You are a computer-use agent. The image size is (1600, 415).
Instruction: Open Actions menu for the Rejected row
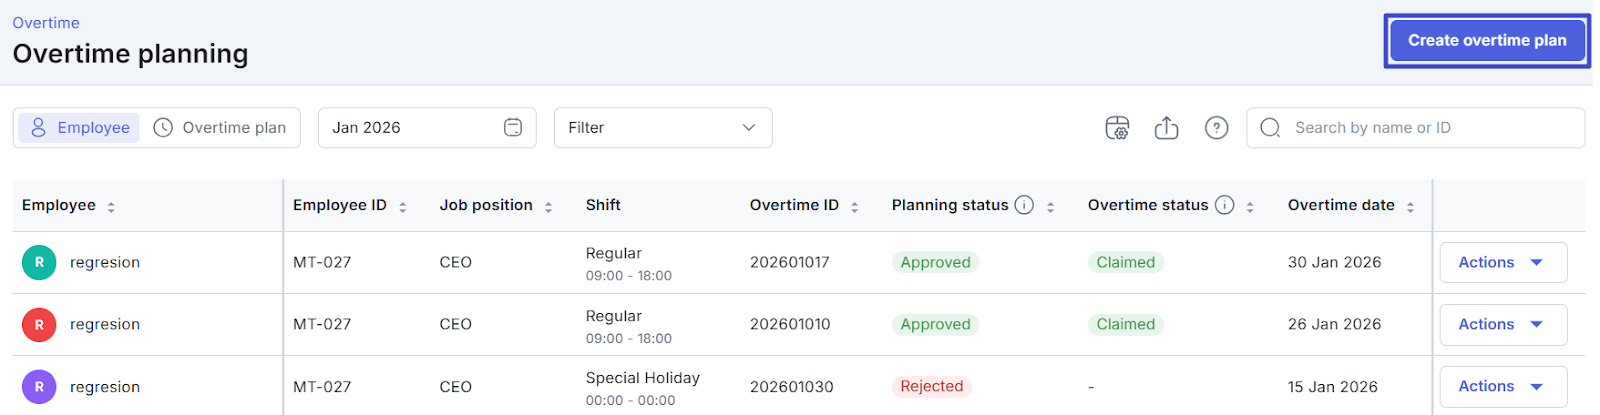coord(1502,387)
